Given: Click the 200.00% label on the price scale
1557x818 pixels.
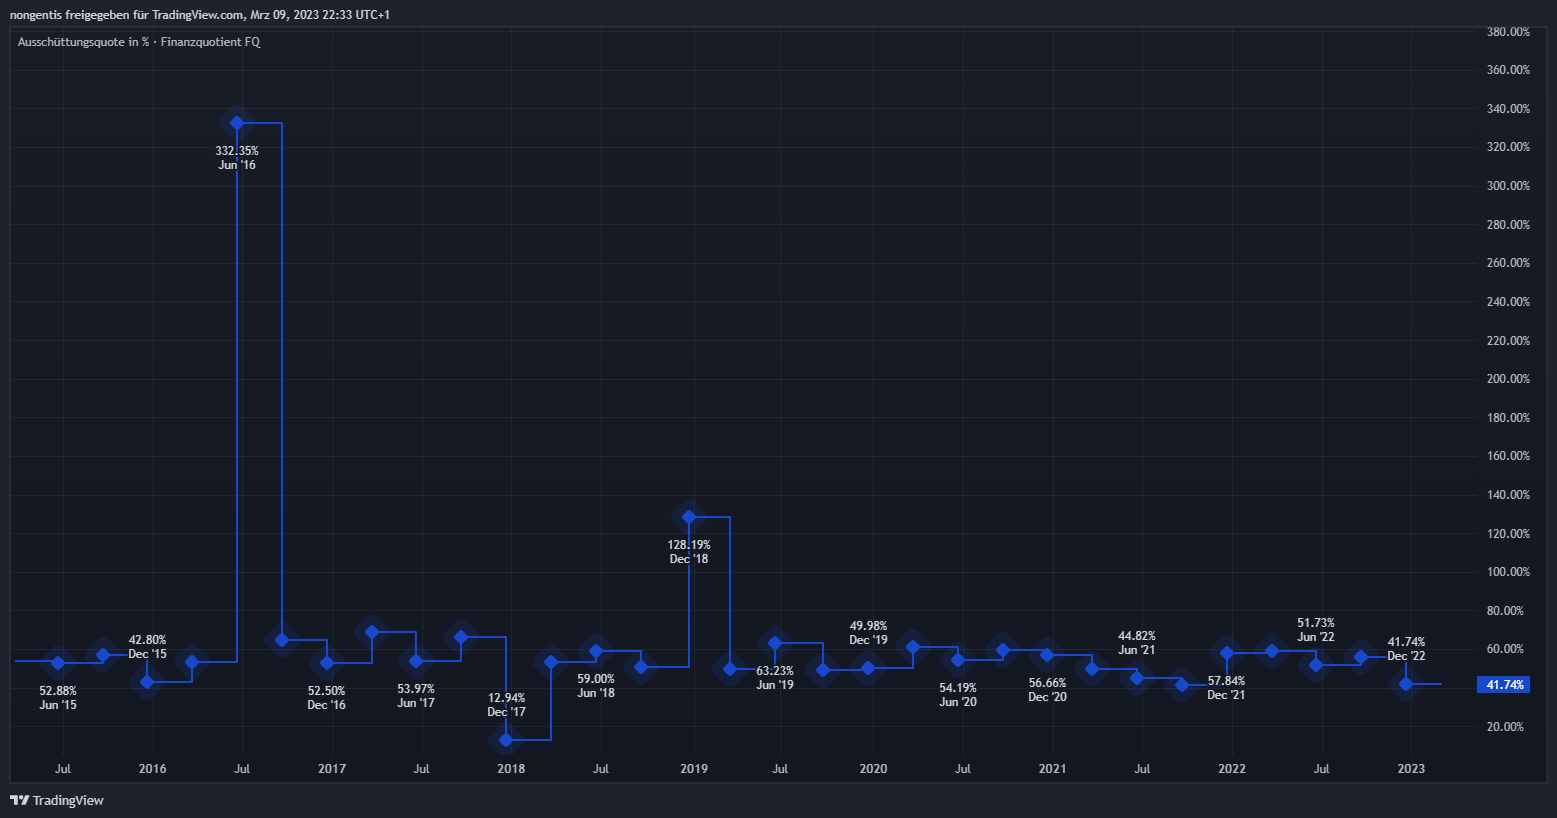Looking at the screenshot, I should (x=1508, y=379).
